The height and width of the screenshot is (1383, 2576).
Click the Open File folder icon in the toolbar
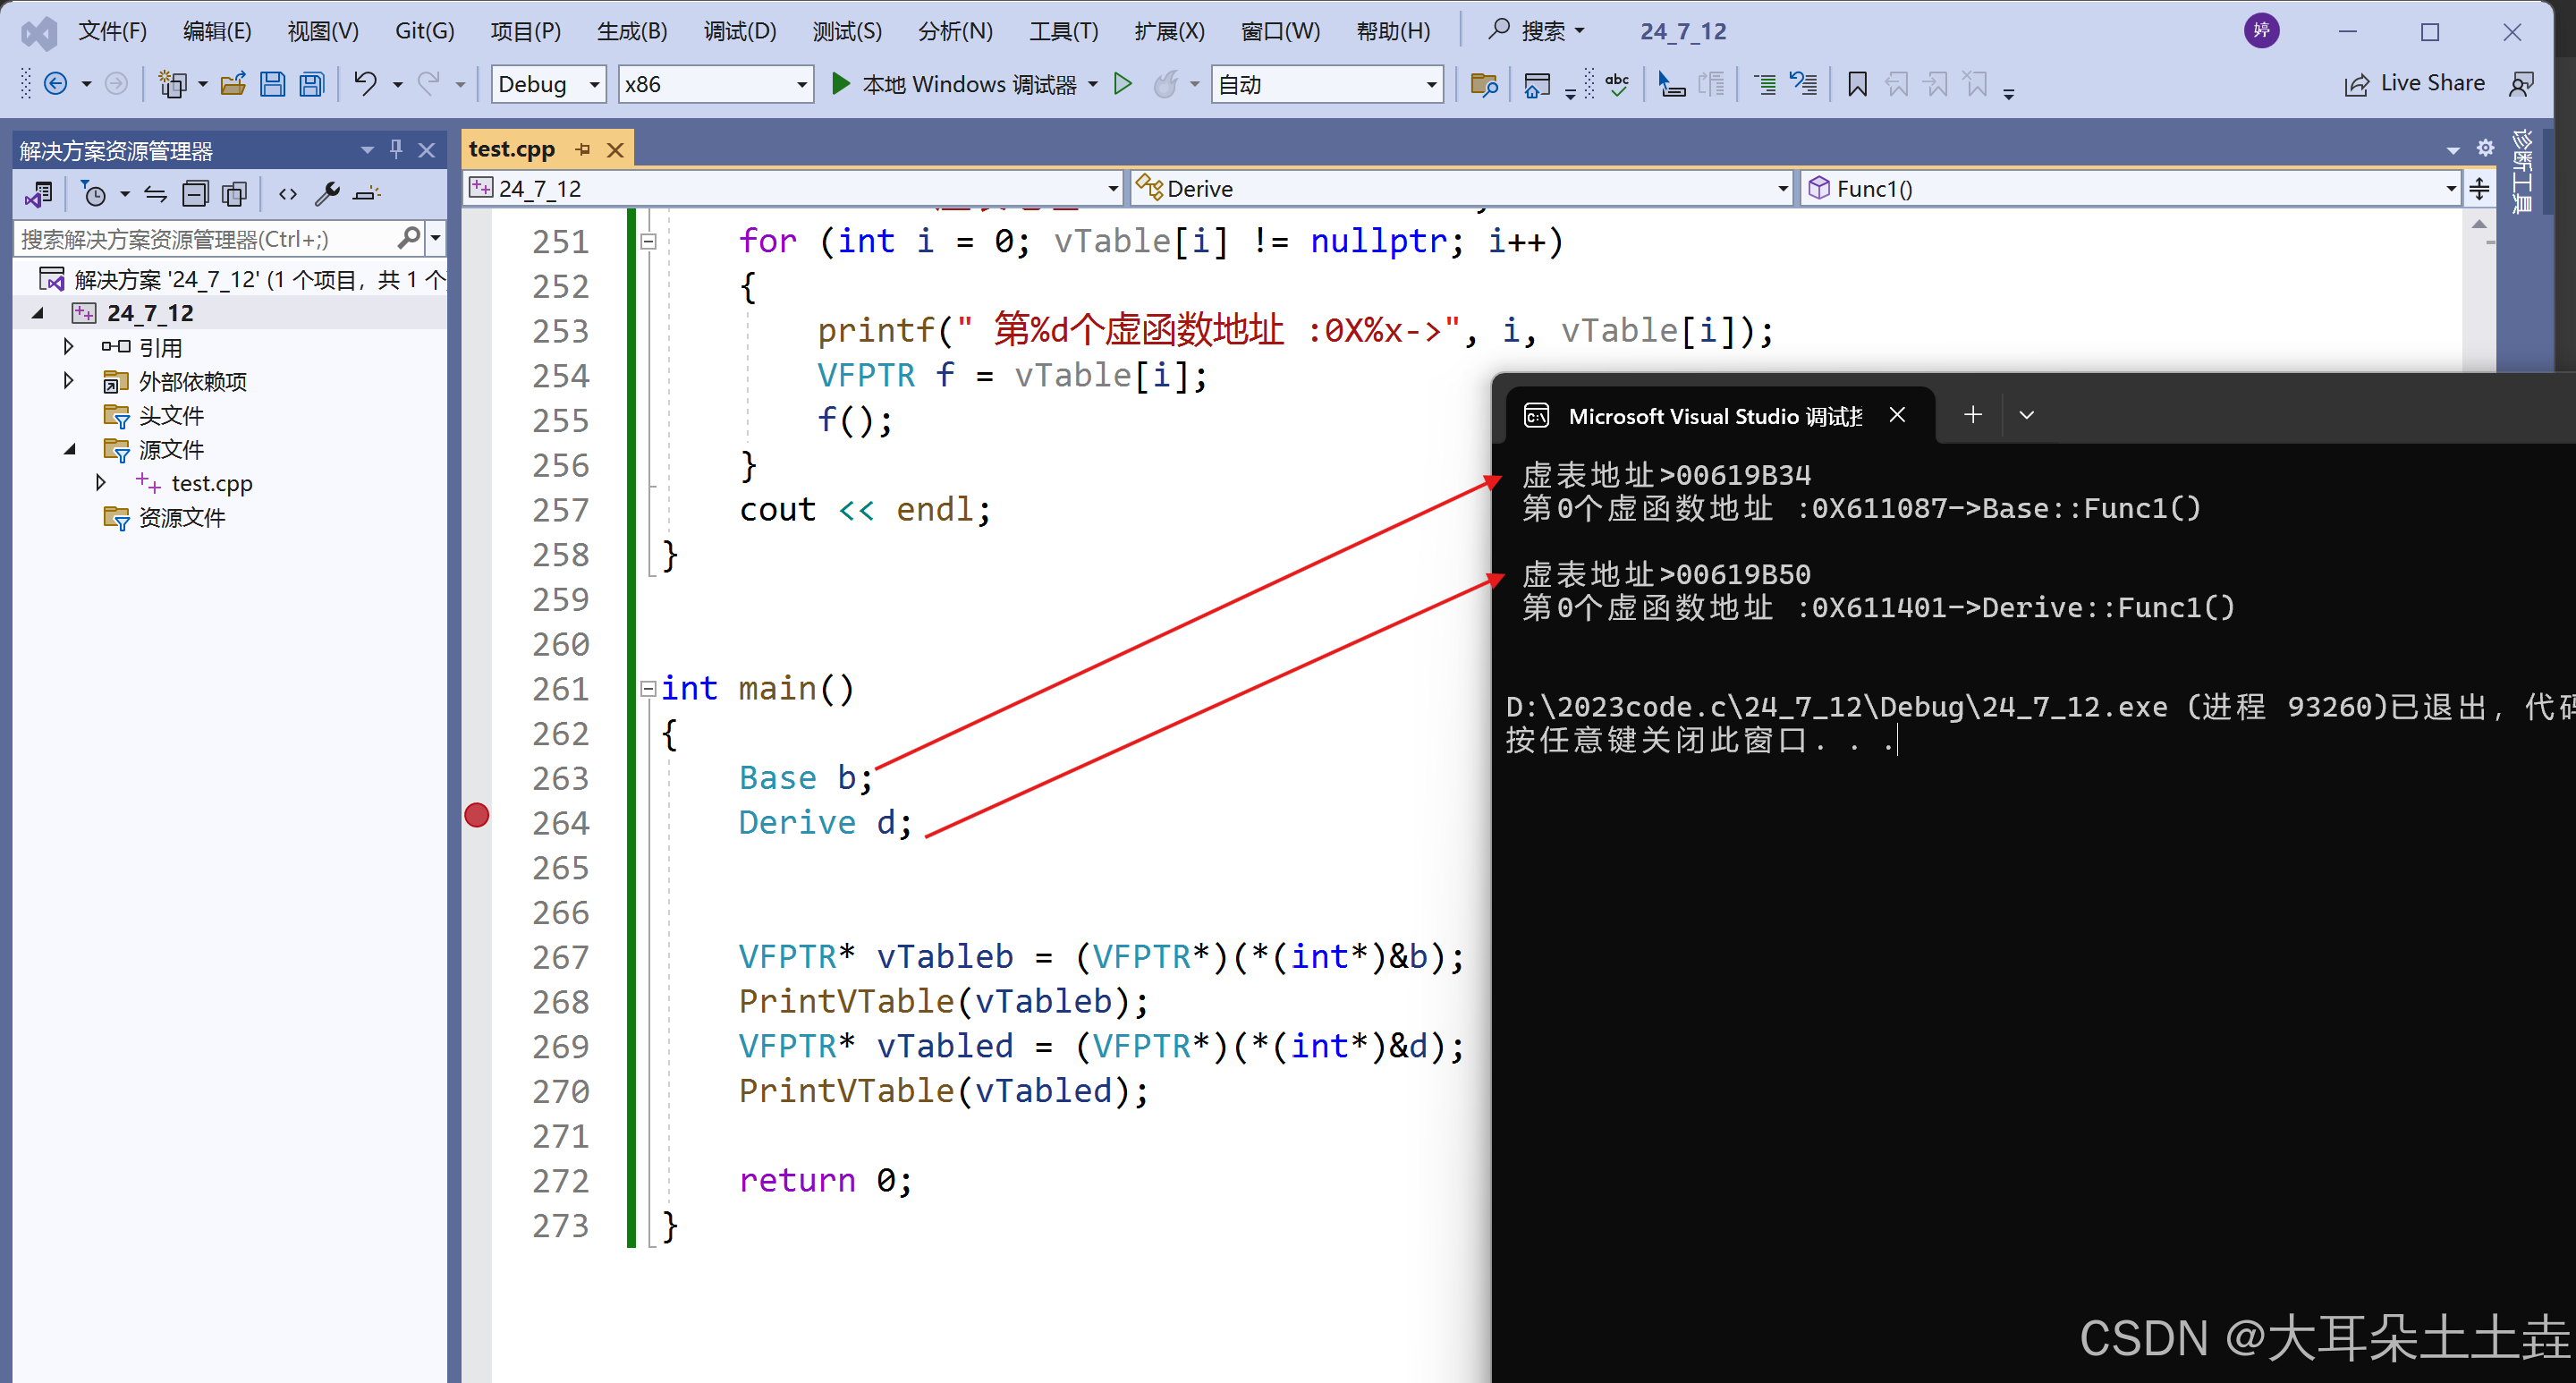coord(233,84)
